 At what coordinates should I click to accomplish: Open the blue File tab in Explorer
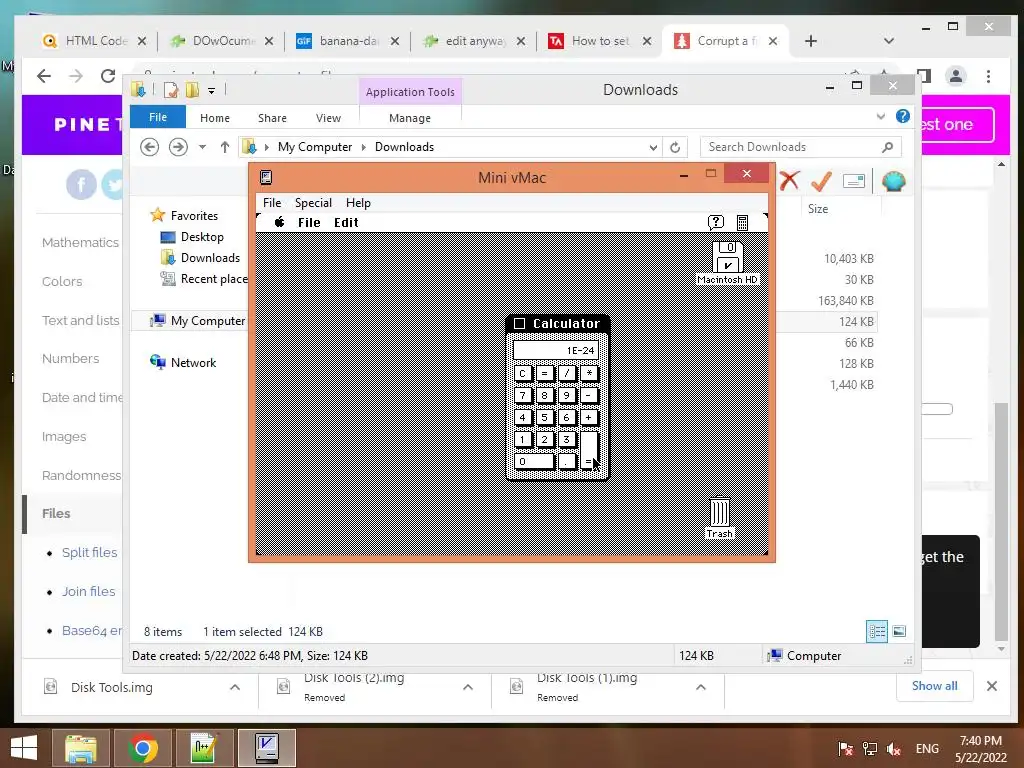coord(158,117)
